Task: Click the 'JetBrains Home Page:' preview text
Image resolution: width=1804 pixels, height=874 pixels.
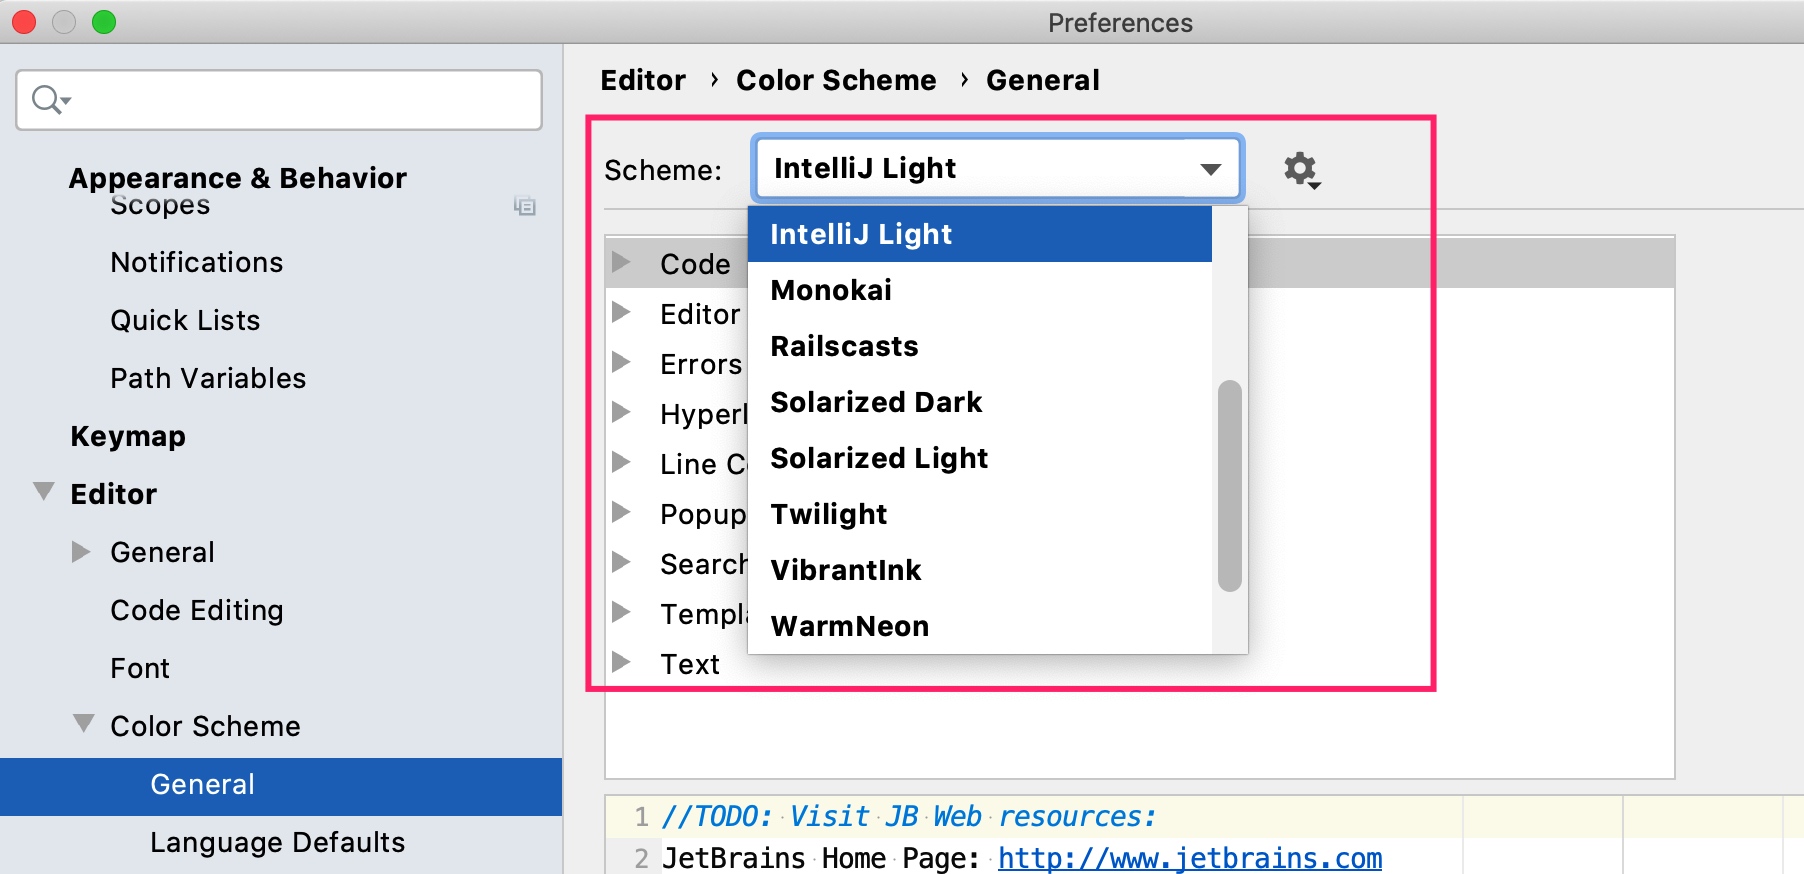Action: [821, 858]
